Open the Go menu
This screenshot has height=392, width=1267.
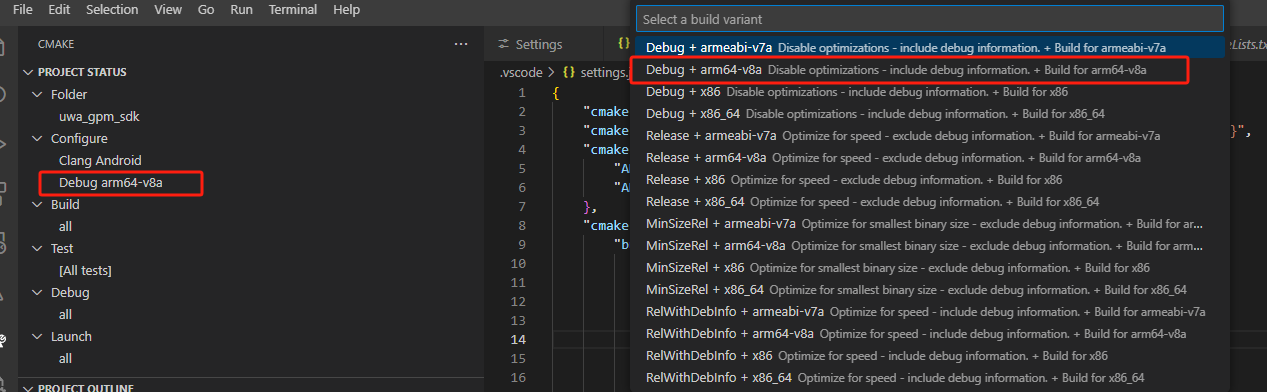click(x=206, y=9)
